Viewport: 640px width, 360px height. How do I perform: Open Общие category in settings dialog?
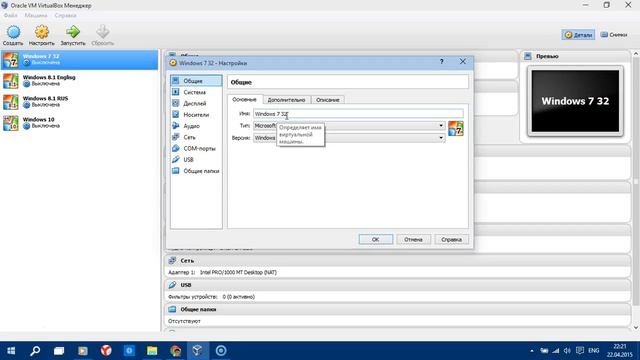[196, 81]
